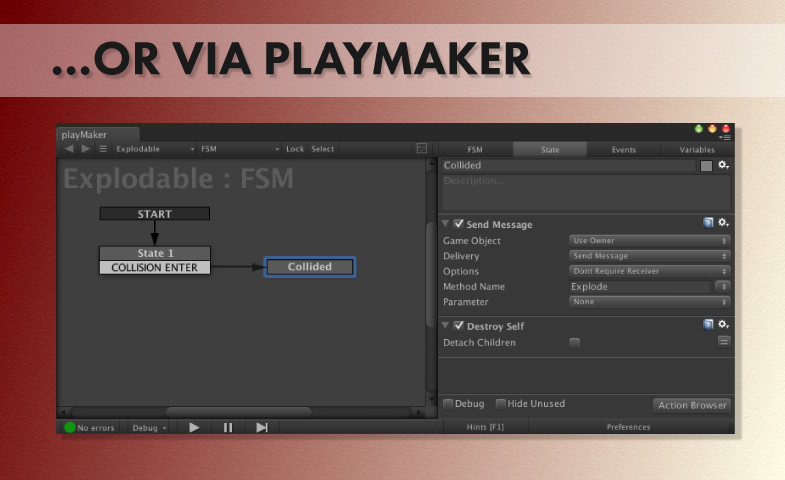This screenshot has width=785, height=480.
Task: Open the Debug dropdown in the bottom bar
Action: (149, 427)
